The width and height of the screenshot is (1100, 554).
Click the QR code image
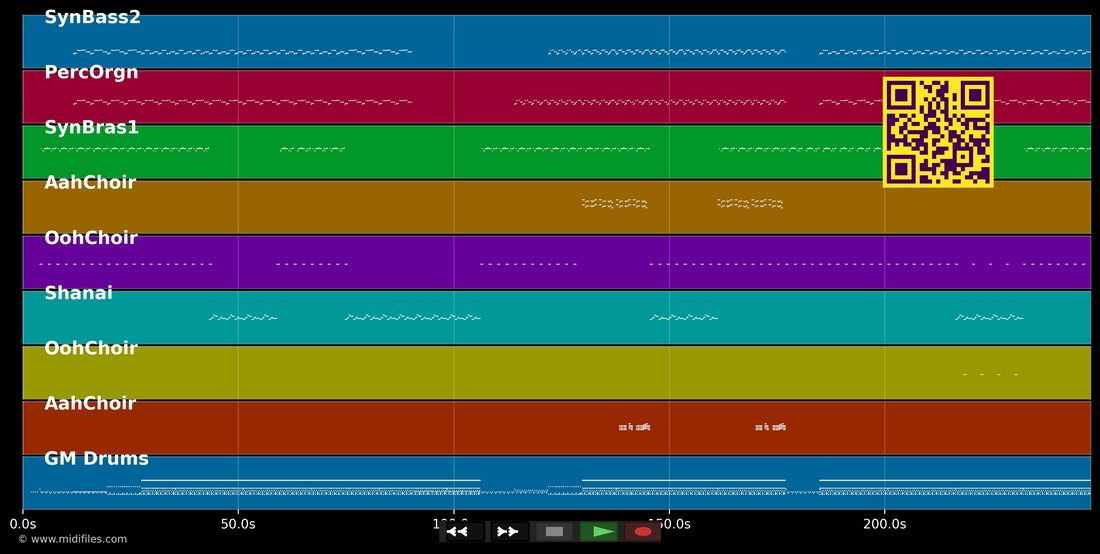click(x=938, y=132)
